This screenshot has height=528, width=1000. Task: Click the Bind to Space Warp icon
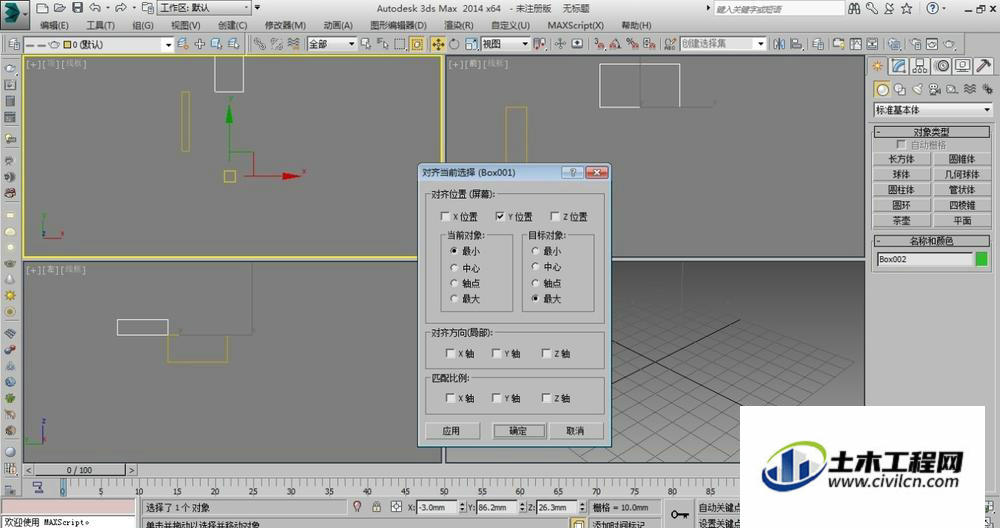[293, 44]
